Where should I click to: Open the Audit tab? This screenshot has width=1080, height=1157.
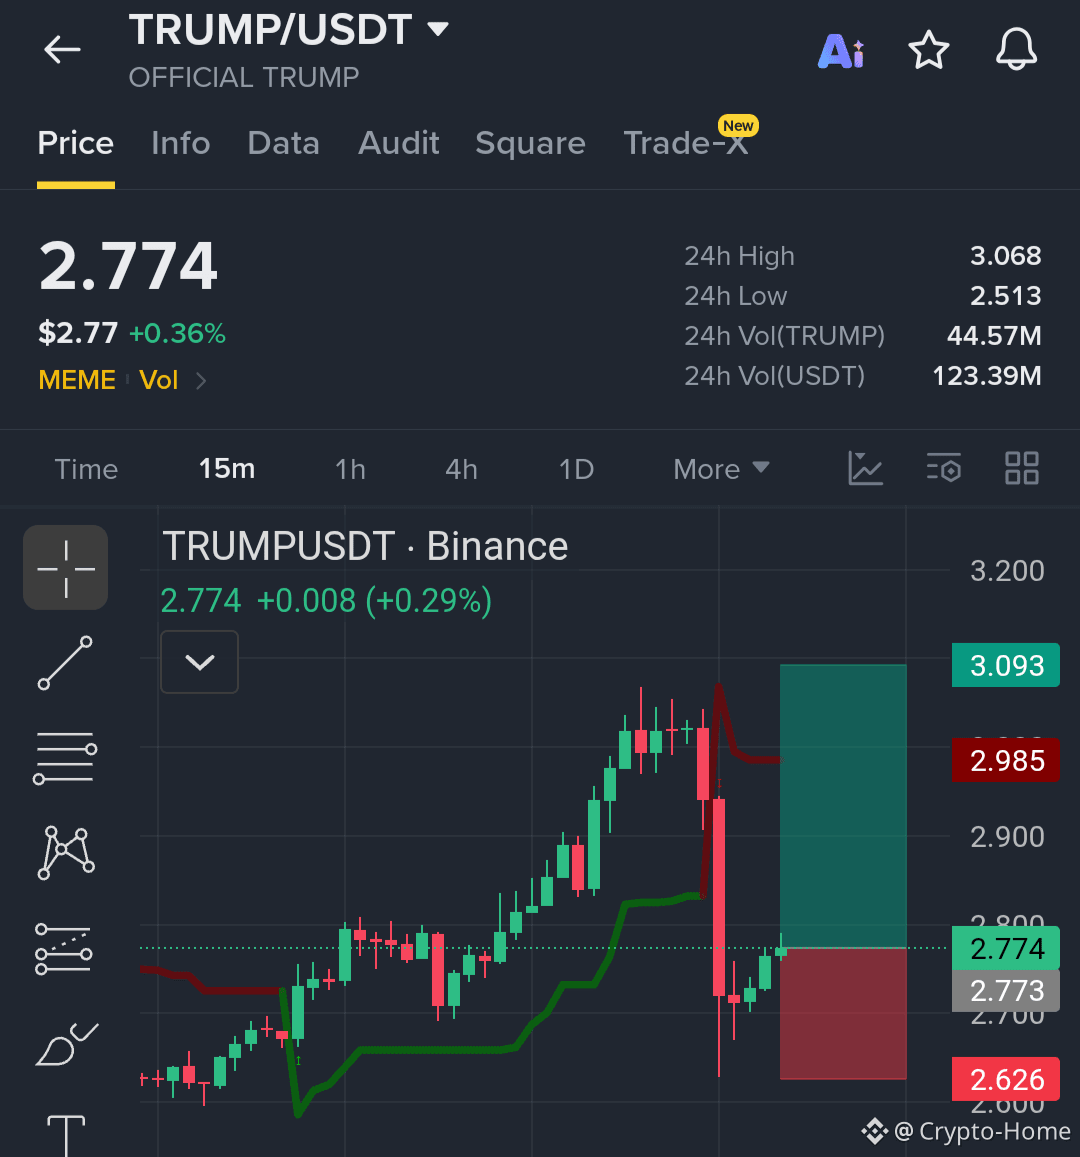[398, 143]
